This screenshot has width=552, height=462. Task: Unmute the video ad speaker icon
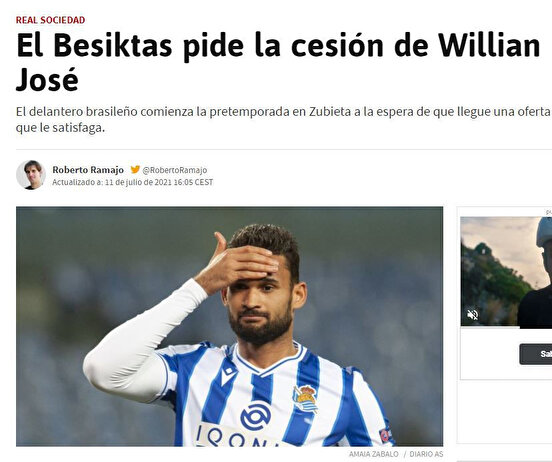click(472, 314)
